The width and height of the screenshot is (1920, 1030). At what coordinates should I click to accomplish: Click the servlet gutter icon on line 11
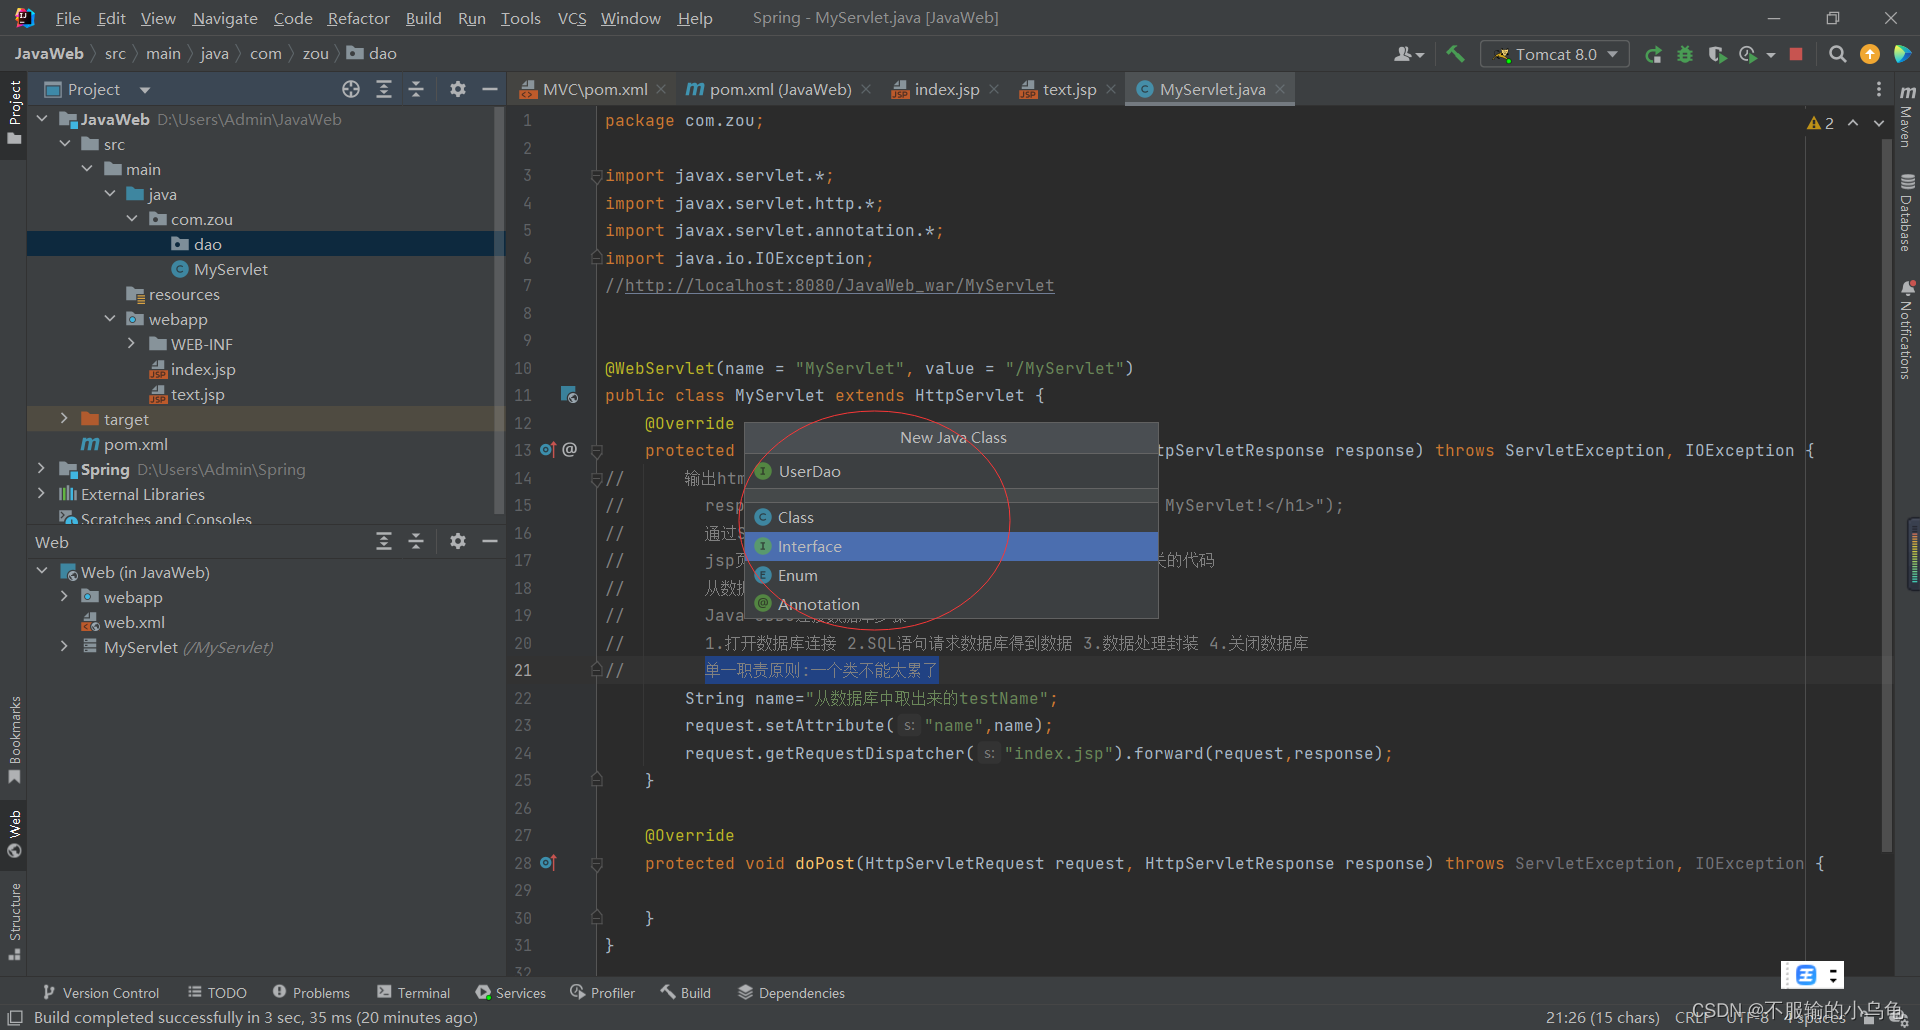coord(569,395)
